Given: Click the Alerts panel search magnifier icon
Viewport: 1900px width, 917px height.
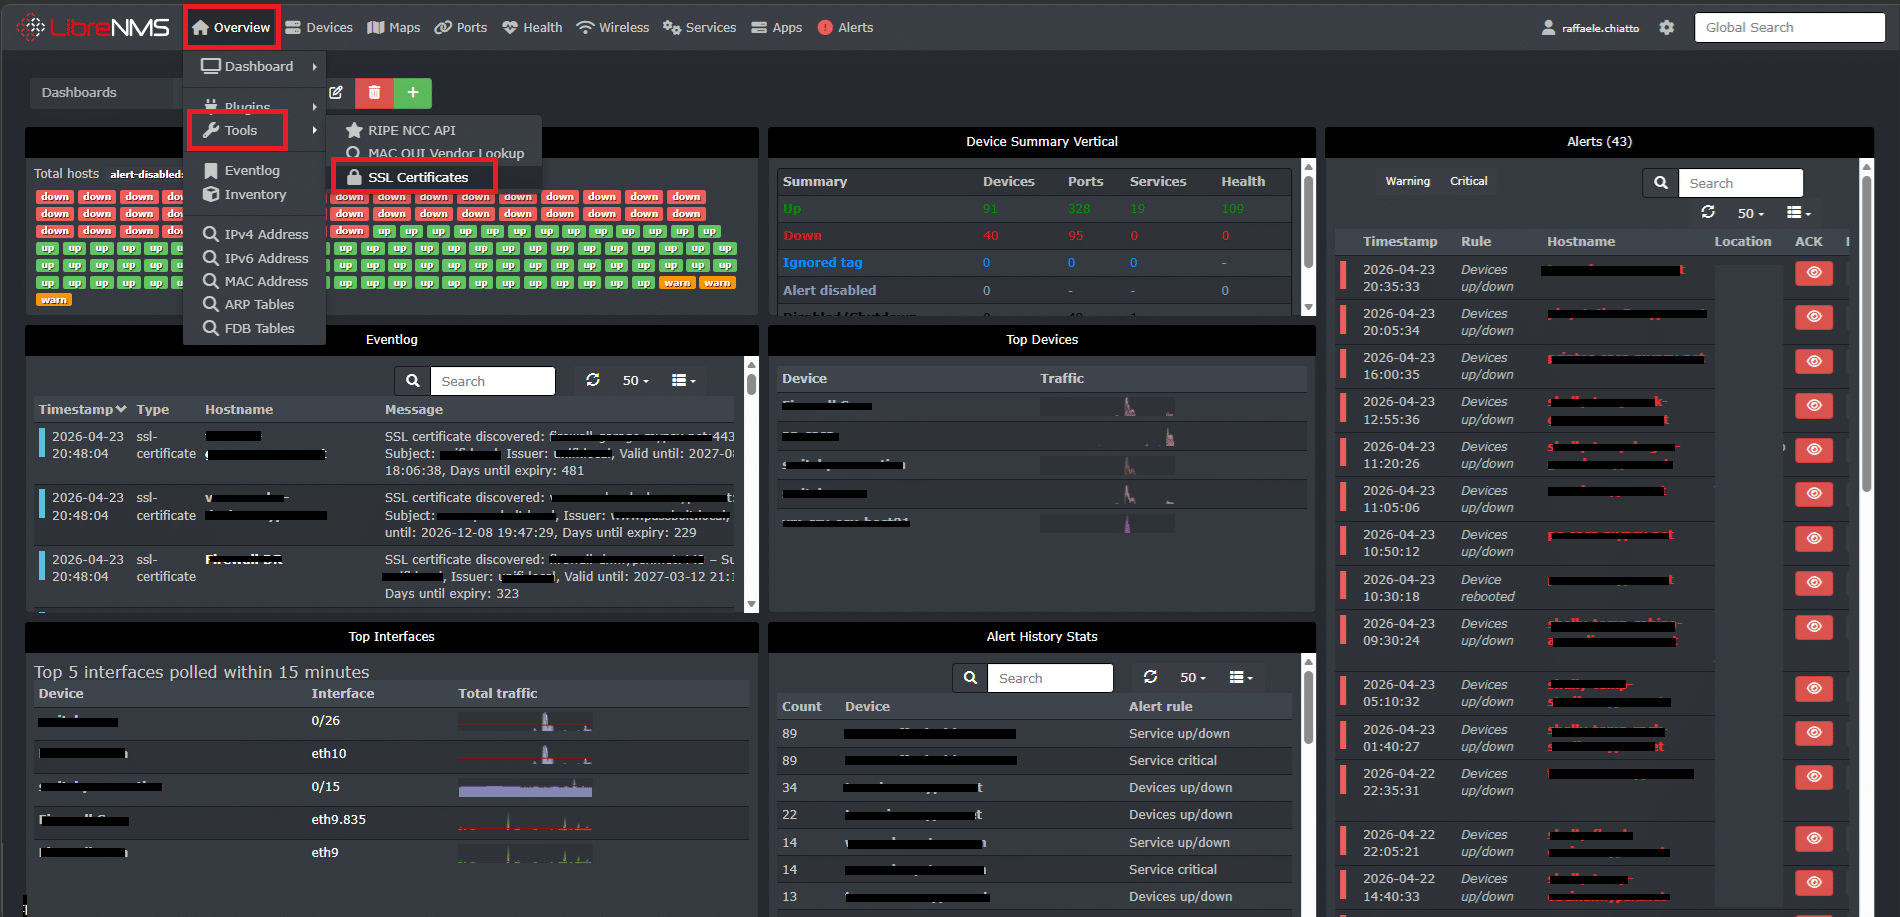Looking at the screenshot, I should pos(1661,183).
